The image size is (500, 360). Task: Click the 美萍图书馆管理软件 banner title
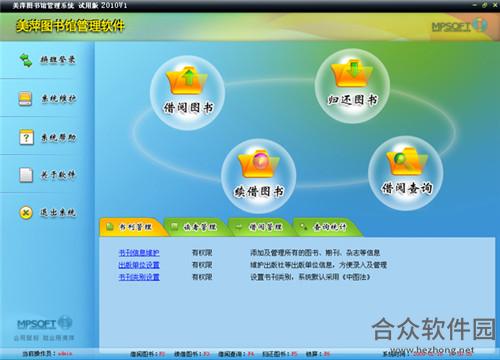click(70, 26)
